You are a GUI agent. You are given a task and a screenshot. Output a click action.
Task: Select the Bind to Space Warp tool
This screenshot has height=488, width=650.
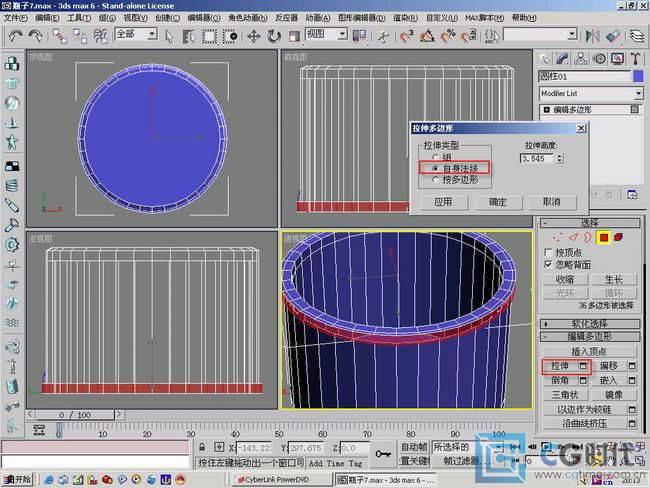pos(100,36)
